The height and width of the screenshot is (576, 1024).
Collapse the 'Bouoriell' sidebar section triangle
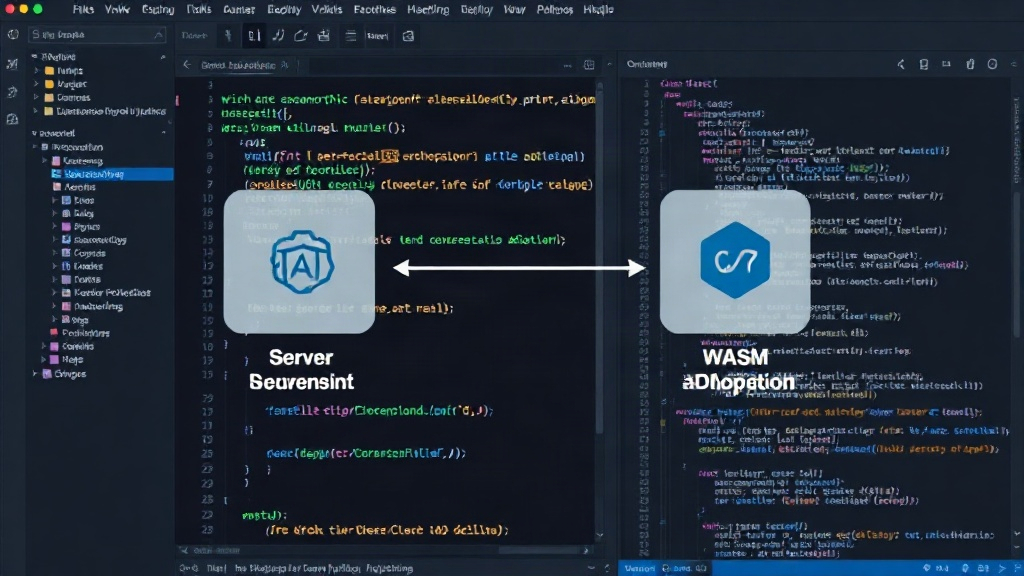point(34,133)
